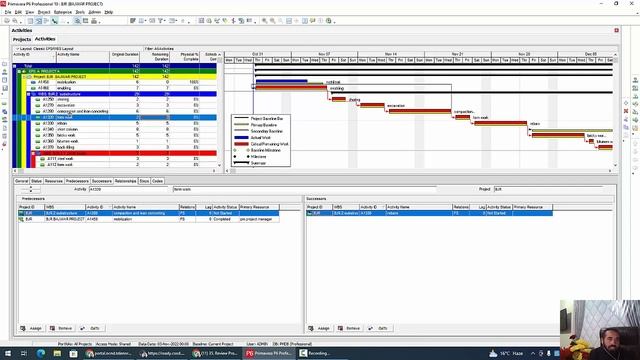The height and width of the screenshot is (360, 640).
Task: Open the Layout options dropdown arrow
Action: 18,49
